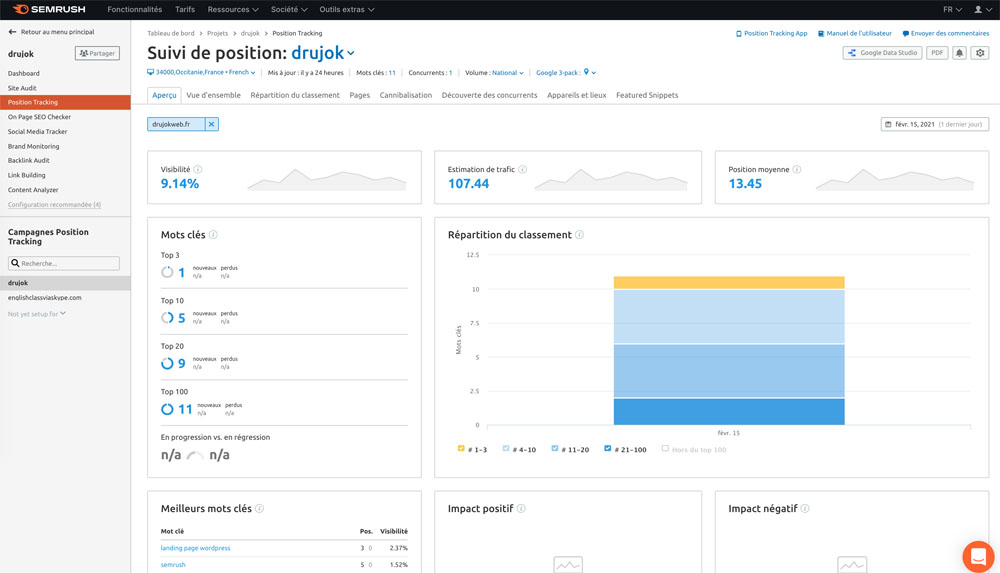Switch to the Vue d'ensemble tab
This screenshot has width=1000, height=573.
[213, 95]
